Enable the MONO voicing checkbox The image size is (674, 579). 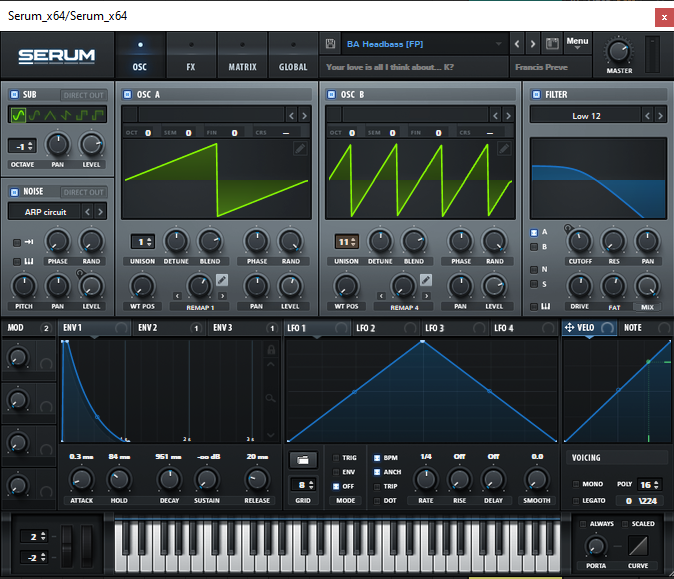coord(576,484)
